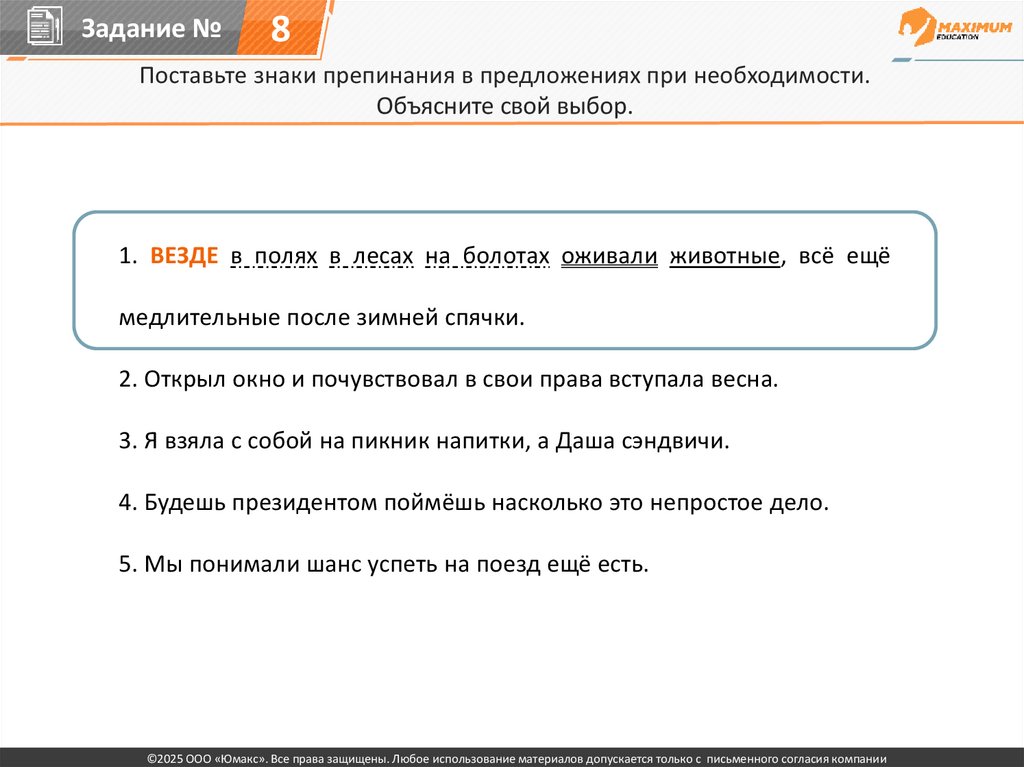Click the instruction 'Поставьте знаки препинания в предложениях'
The height and width of the screenshot is (767, 1024).
click(504, 76)
